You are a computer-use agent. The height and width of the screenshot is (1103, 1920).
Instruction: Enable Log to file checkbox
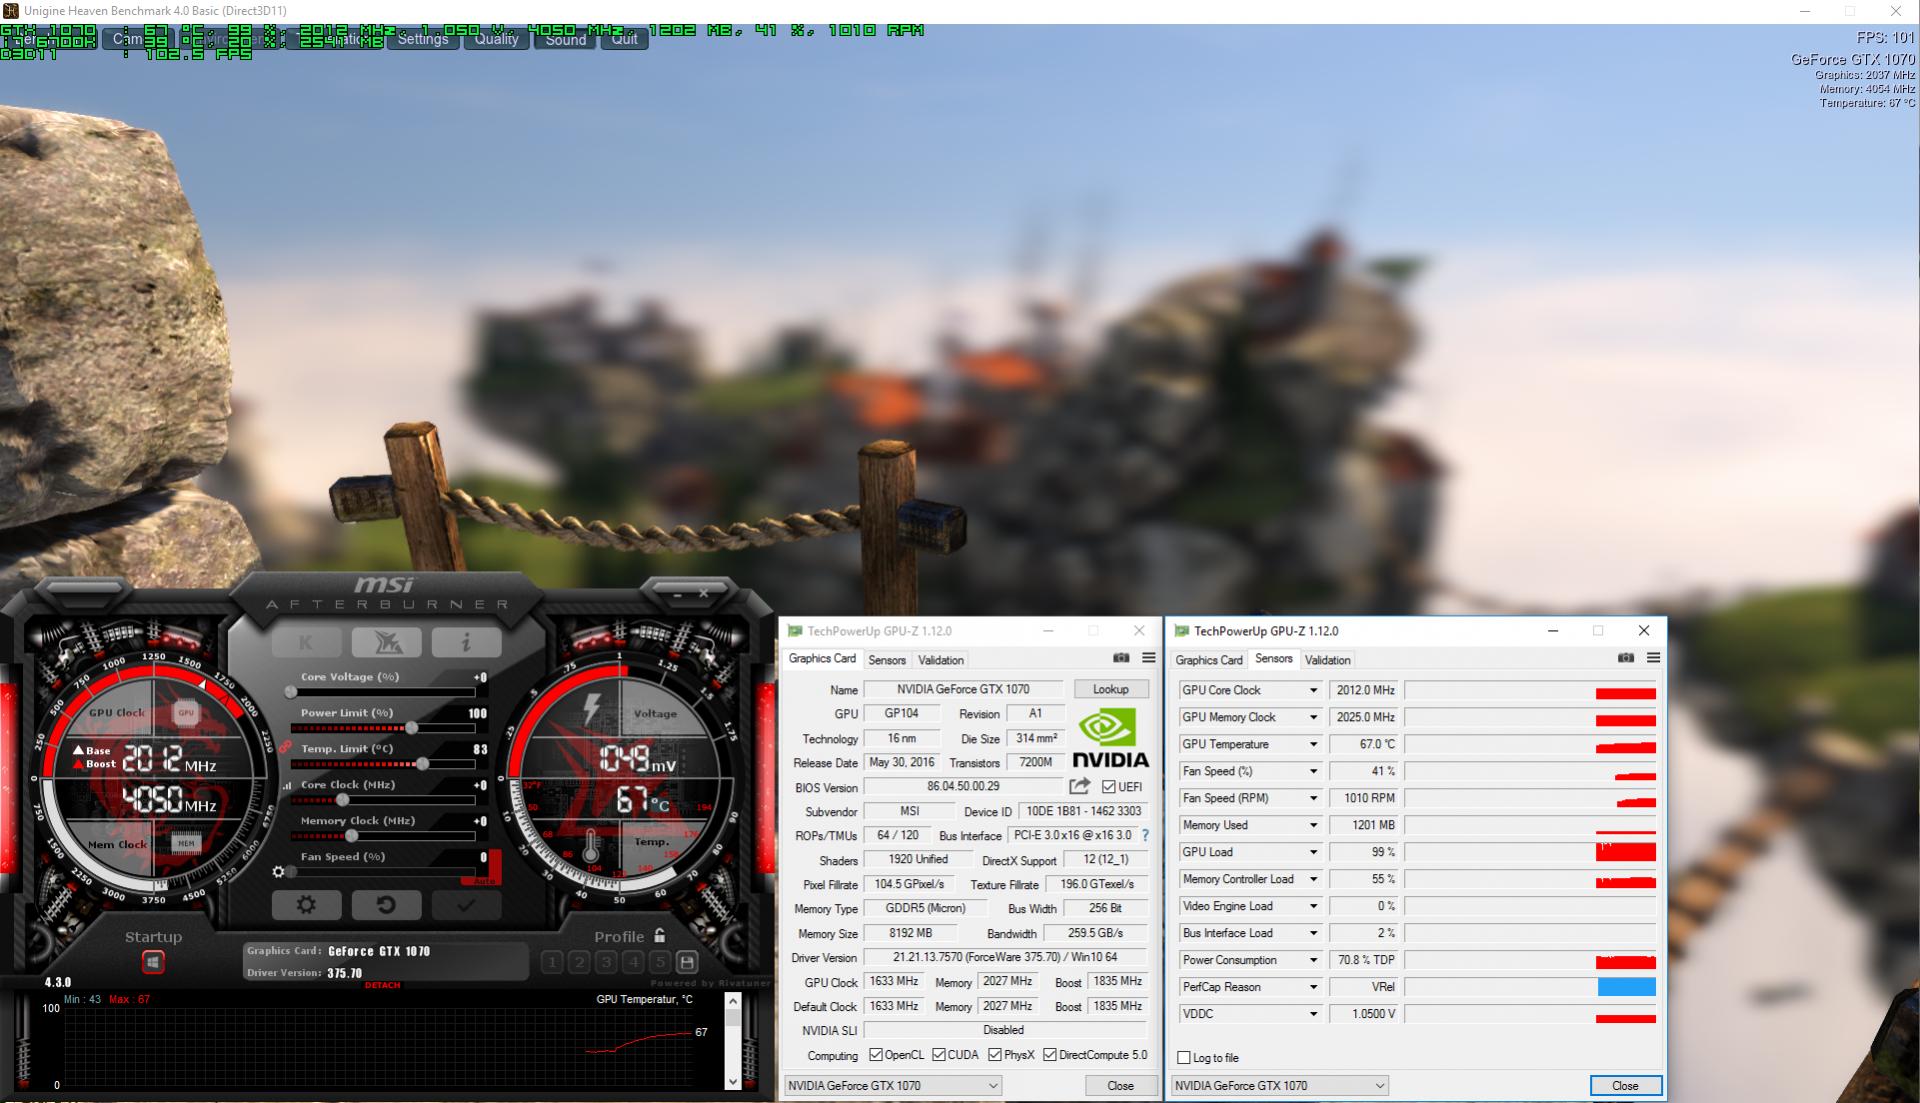click(1184, 1057)
